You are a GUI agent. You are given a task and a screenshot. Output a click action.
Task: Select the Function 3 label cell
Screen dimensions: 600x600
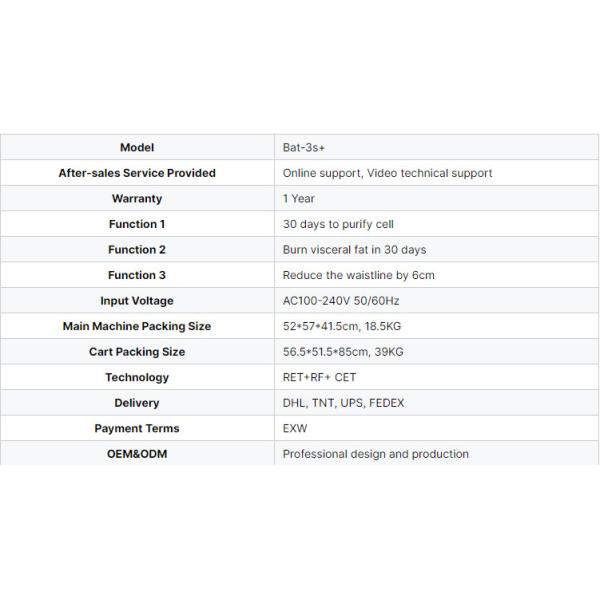click(137, 275)
